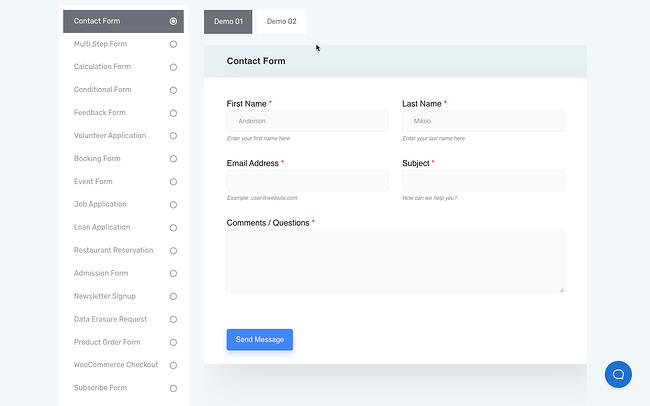Switch to the Demo 01 tab

tap(228, 21)
